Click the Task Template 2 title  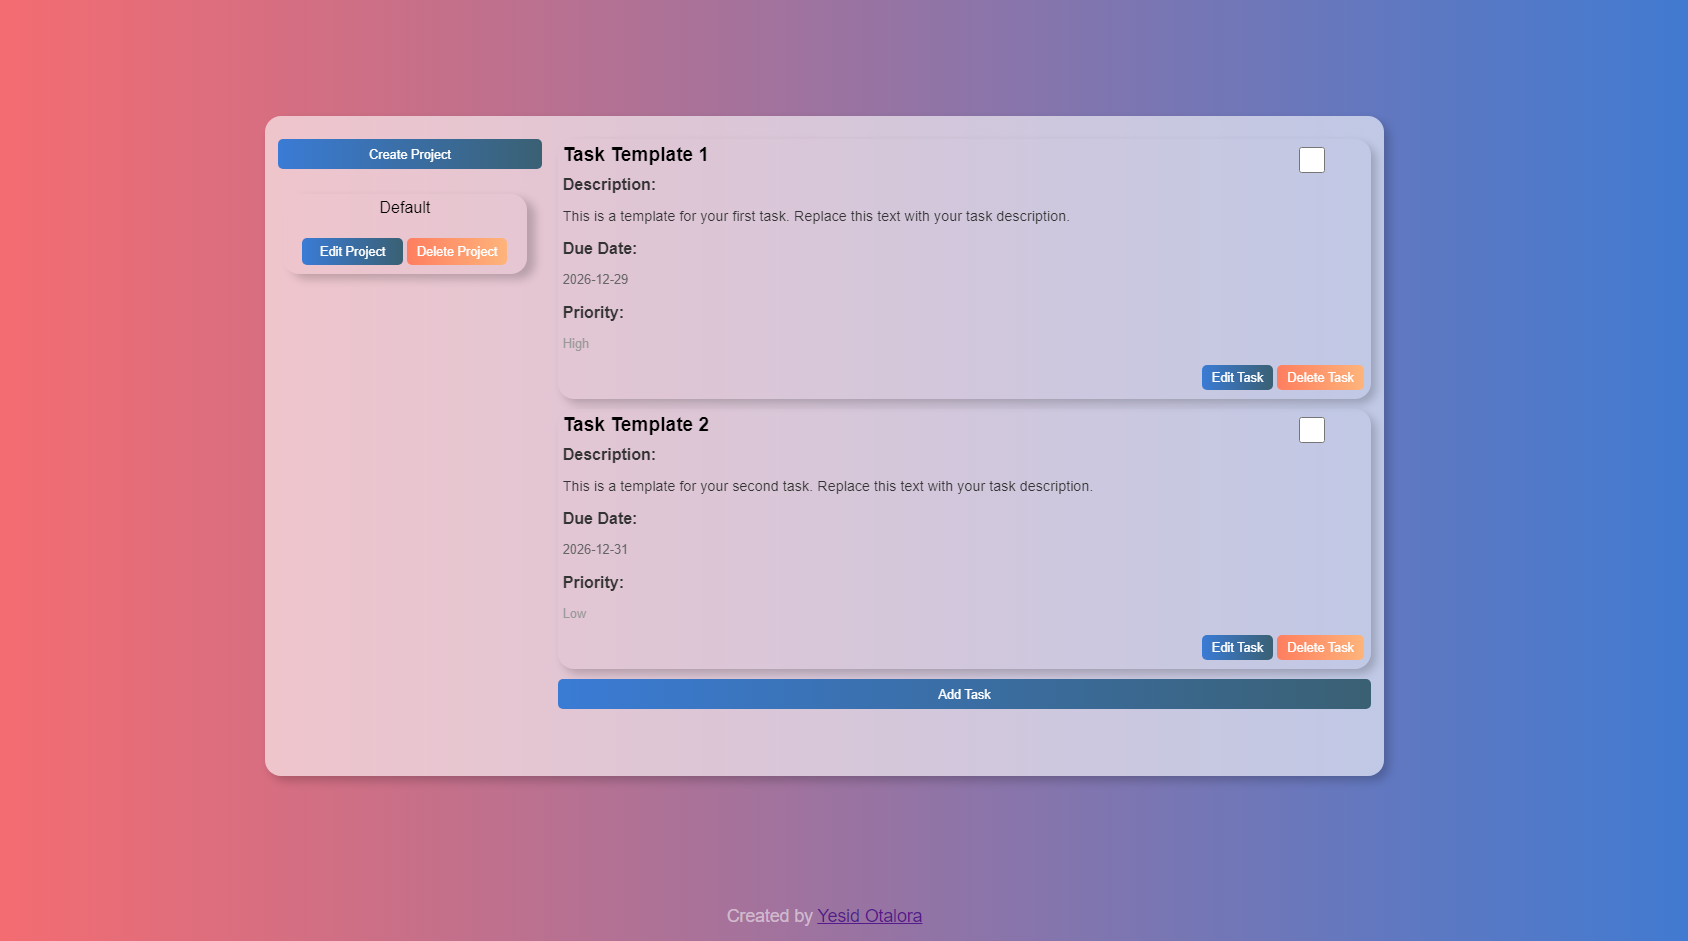pos(636,424)
